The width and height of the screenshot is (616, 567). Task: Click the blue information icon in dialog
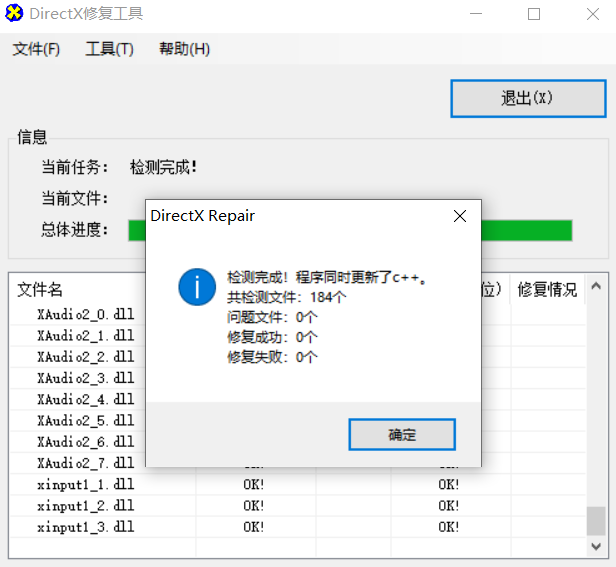(197, 286)
